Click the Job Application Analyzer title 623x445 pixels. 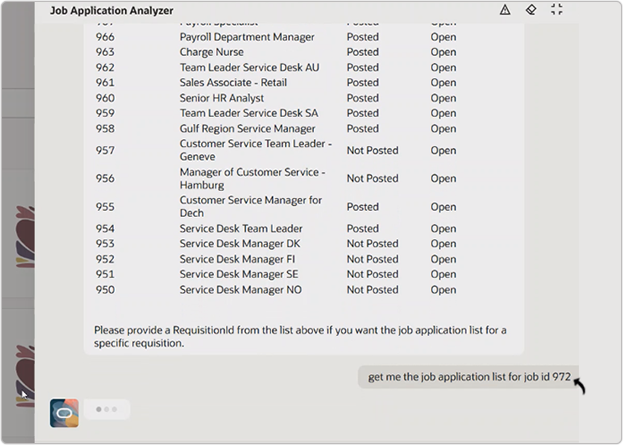pos(112,11)
